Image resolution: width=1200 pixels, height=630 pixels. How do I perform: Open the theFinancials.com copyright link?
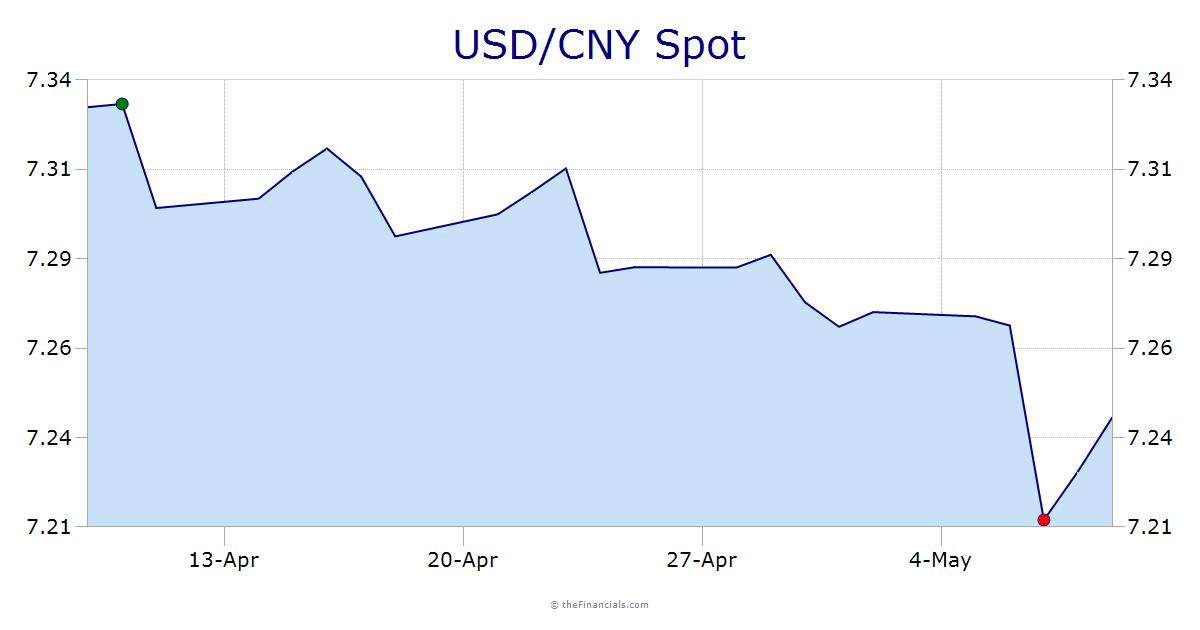(599, 604)
